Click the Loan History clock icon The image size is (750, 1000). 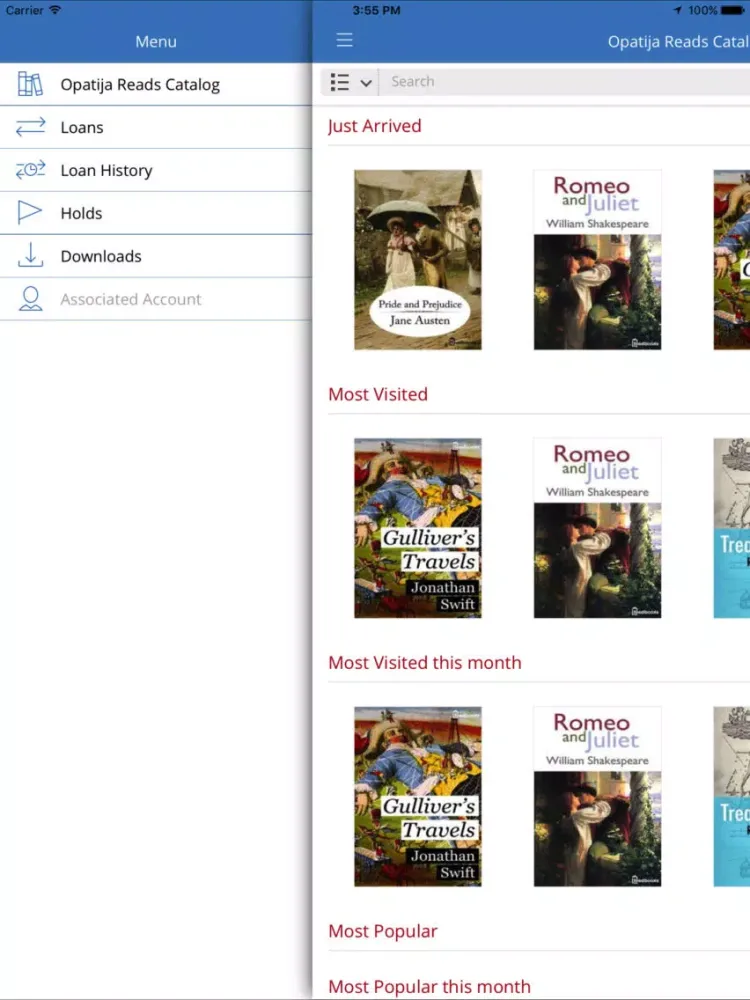[x=31, y=170]
